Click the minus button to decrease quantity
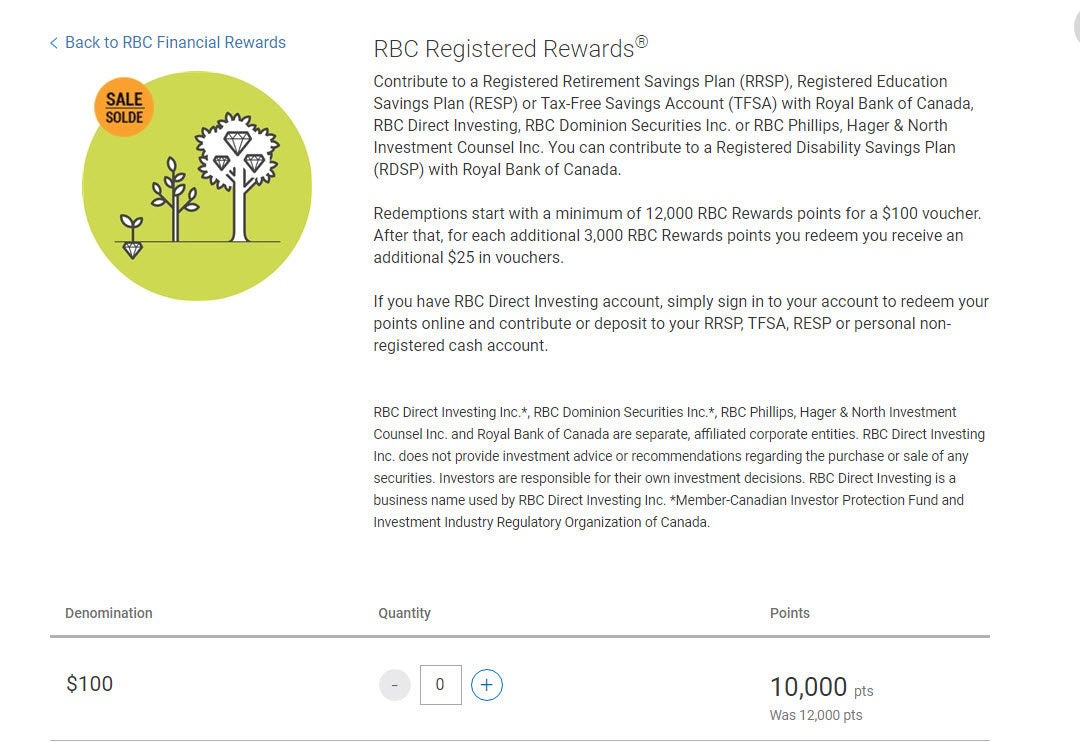This screenshot has width=1080, height=742. [x=395, y=685]
